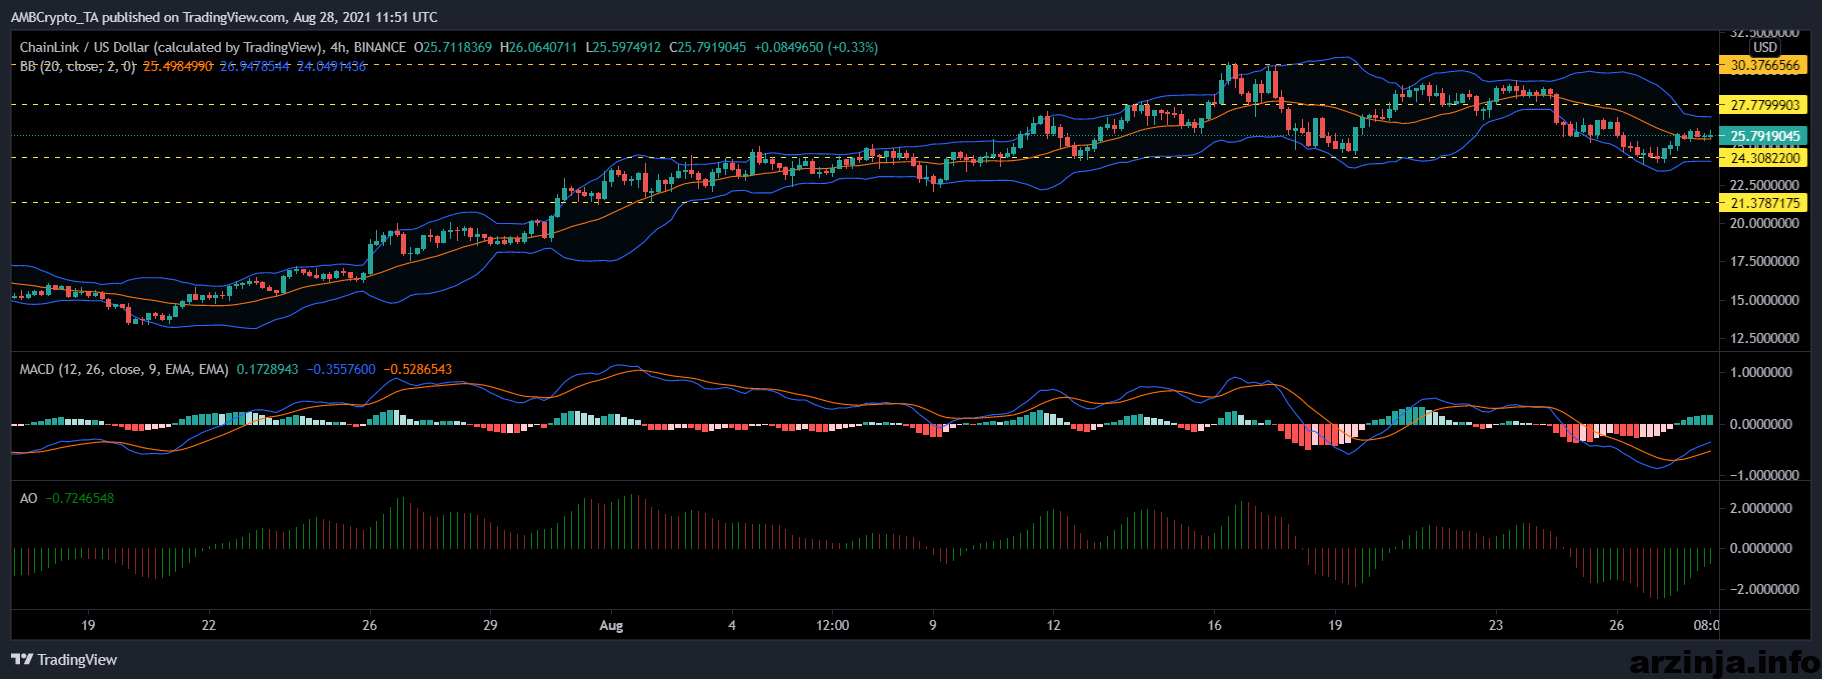Screen dimensions: 1822x679
Task: Click the 12:00 label on the time axis
Action: (x=832, y=625)
